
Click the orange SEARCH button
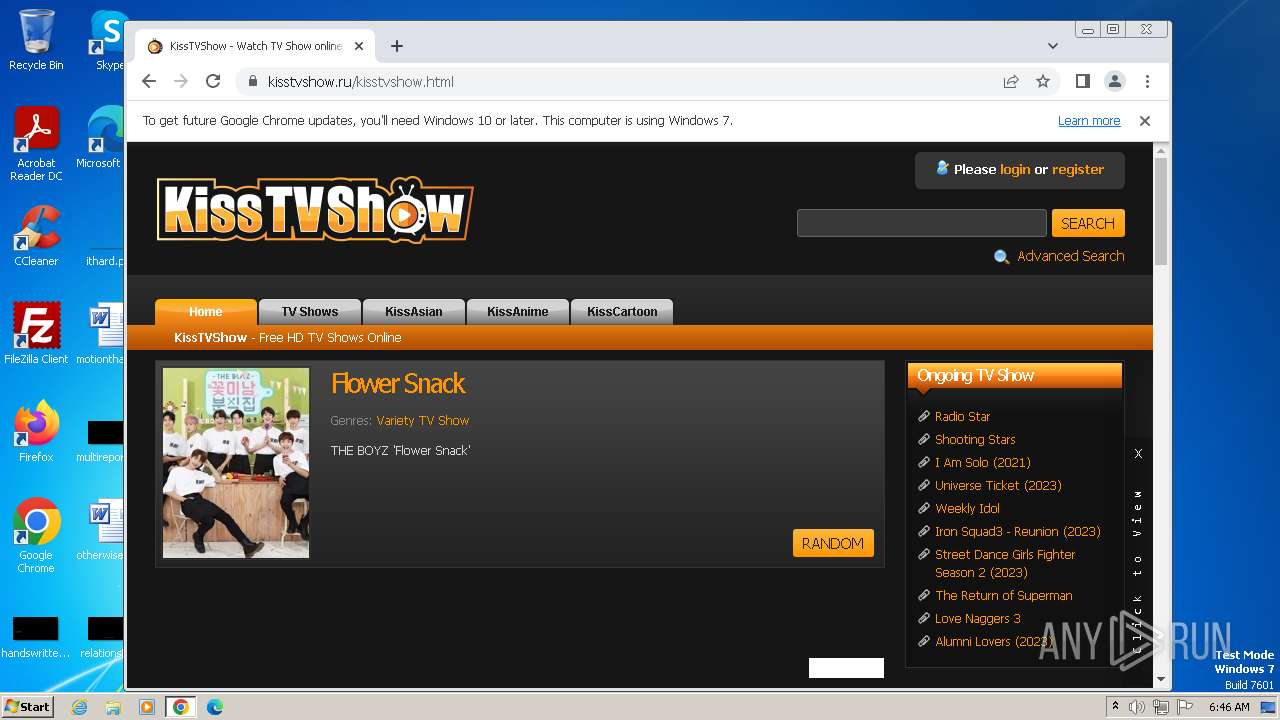tap(1088, 223)
